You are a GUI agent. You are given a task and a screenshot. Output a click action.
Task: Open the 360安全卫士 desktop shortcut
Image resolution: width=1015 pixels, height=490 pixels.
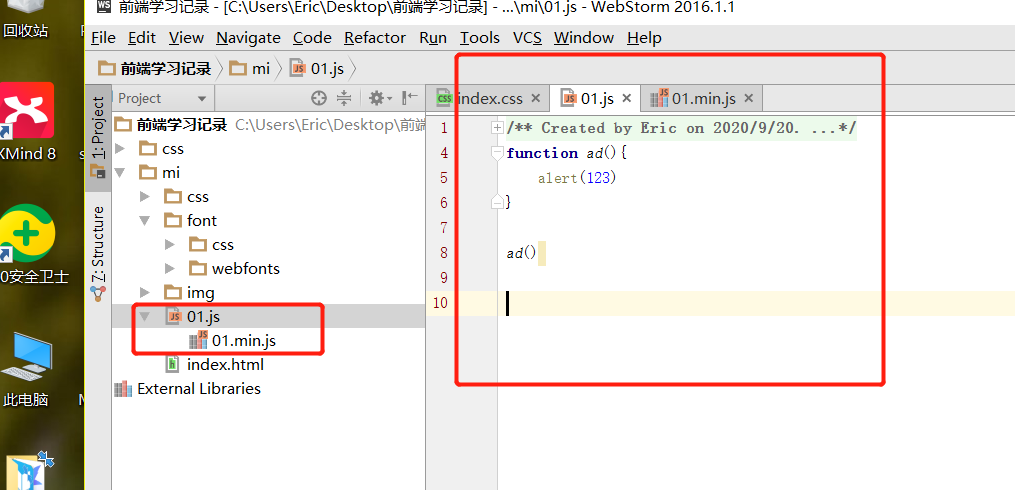[x=34, y=245]
